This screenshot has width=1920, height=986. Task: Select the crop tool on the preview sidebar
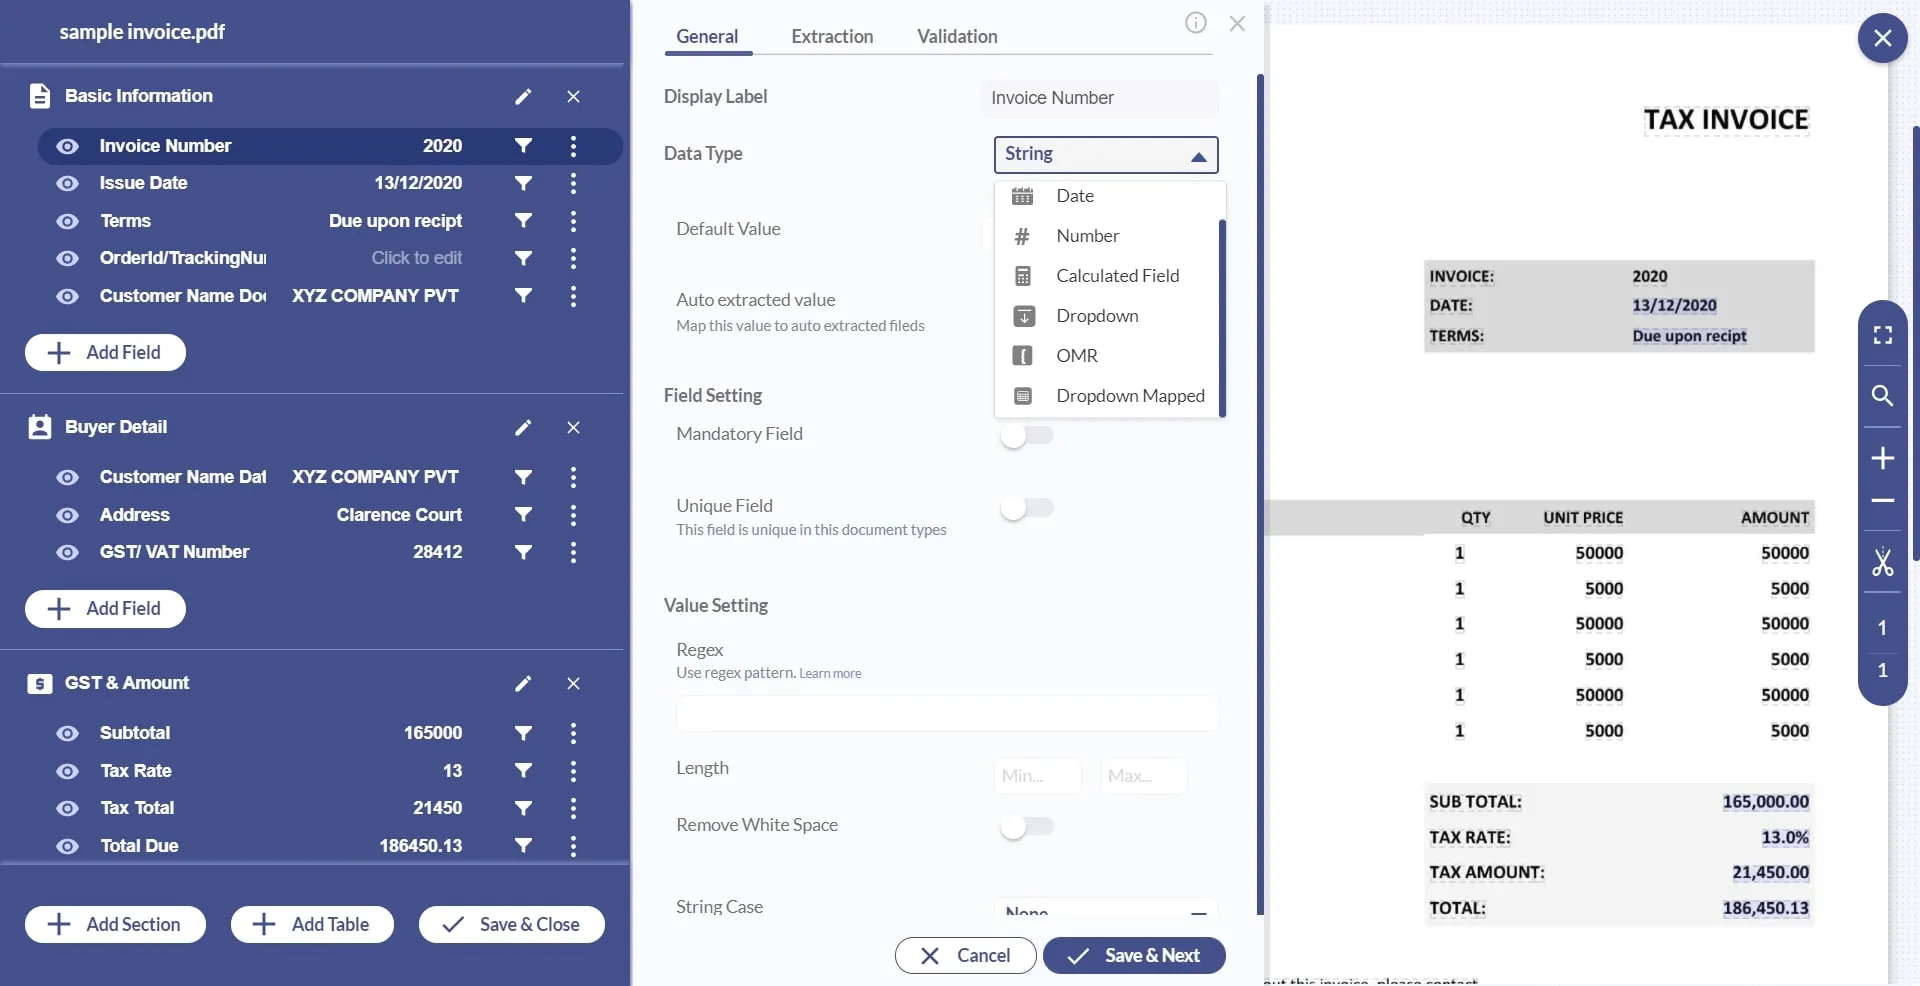pos(1883,564)
